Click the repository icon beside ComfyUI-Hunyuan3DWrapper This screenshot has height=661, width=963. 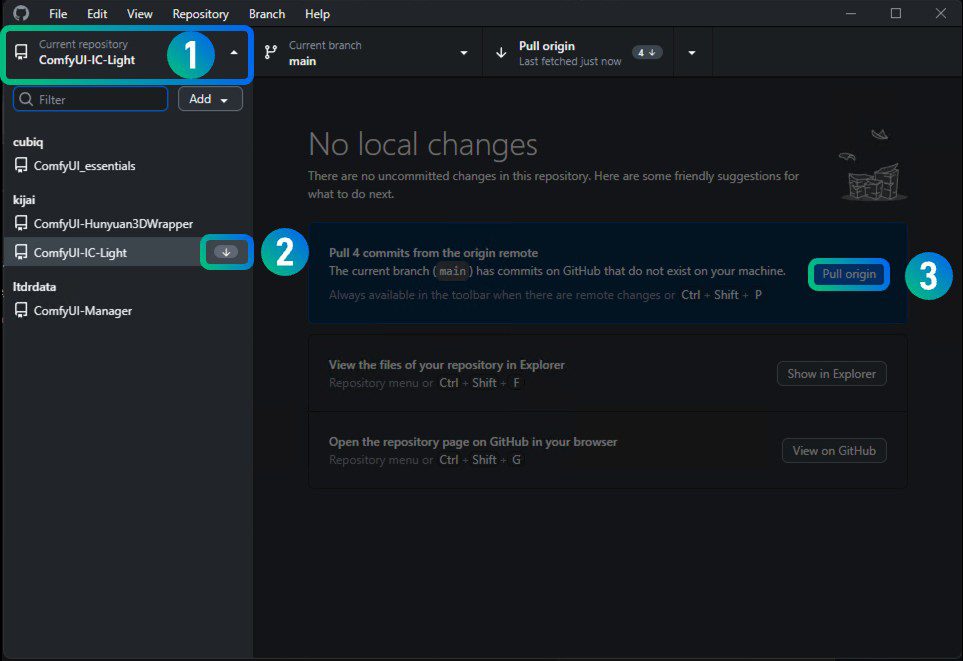[x=21, y=223]
